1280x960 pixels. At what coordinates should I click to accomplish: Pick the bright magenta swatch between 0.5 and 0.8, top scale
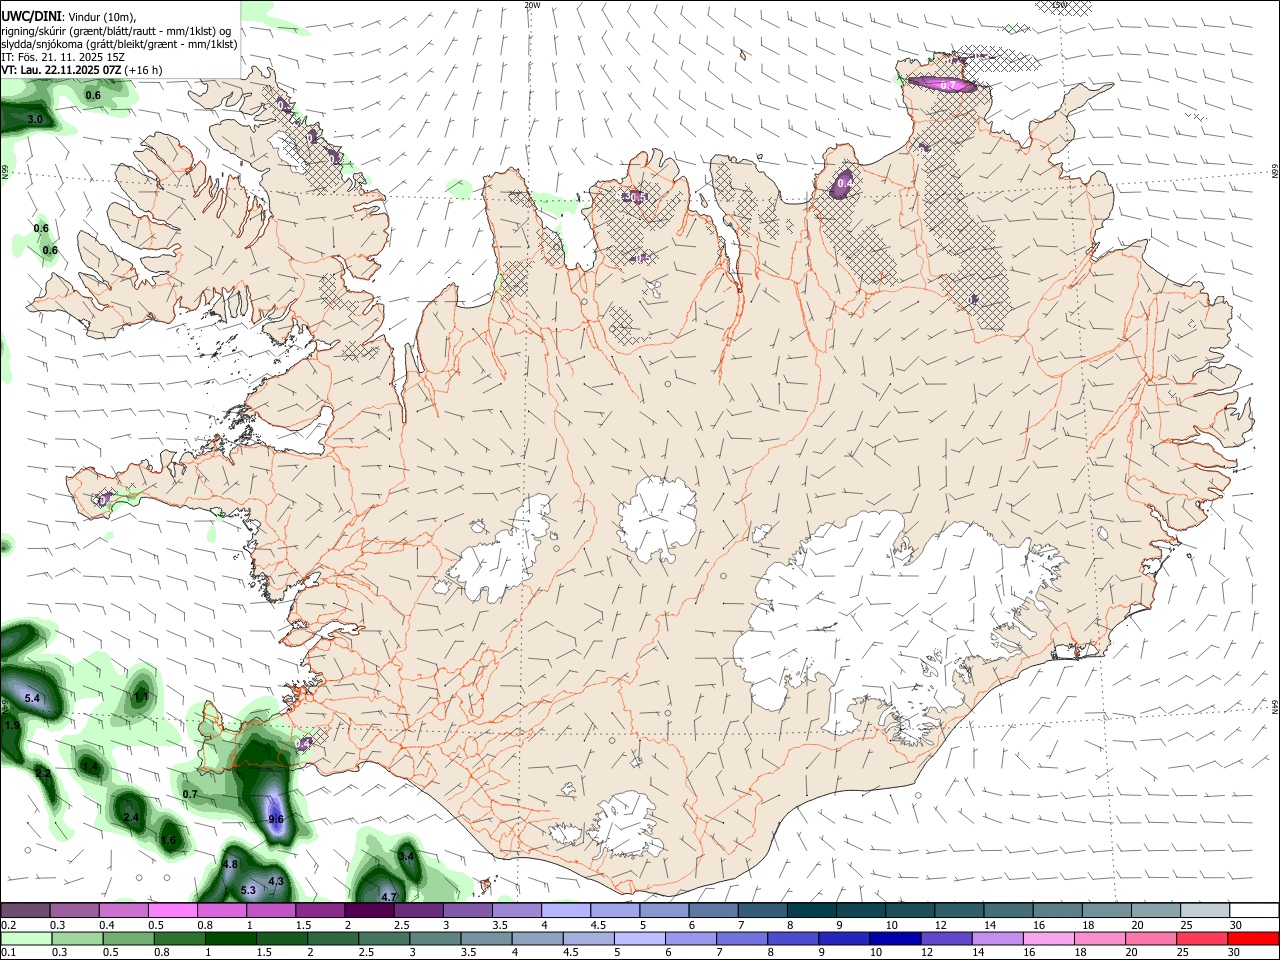173,911
